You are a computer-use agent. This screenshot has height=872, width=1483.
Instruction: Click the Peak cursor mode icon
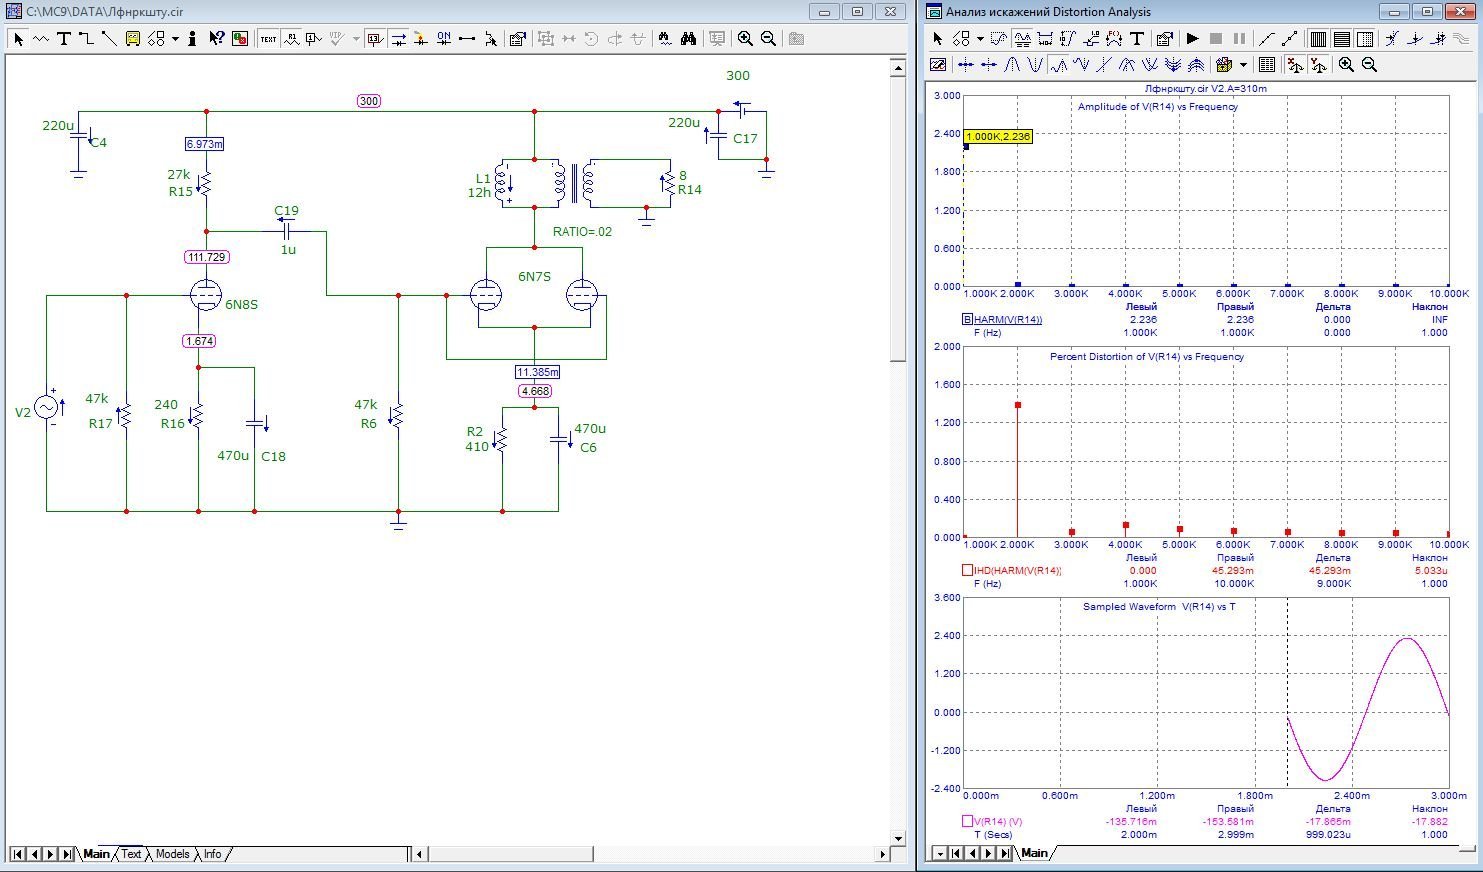coord(1012,65)
